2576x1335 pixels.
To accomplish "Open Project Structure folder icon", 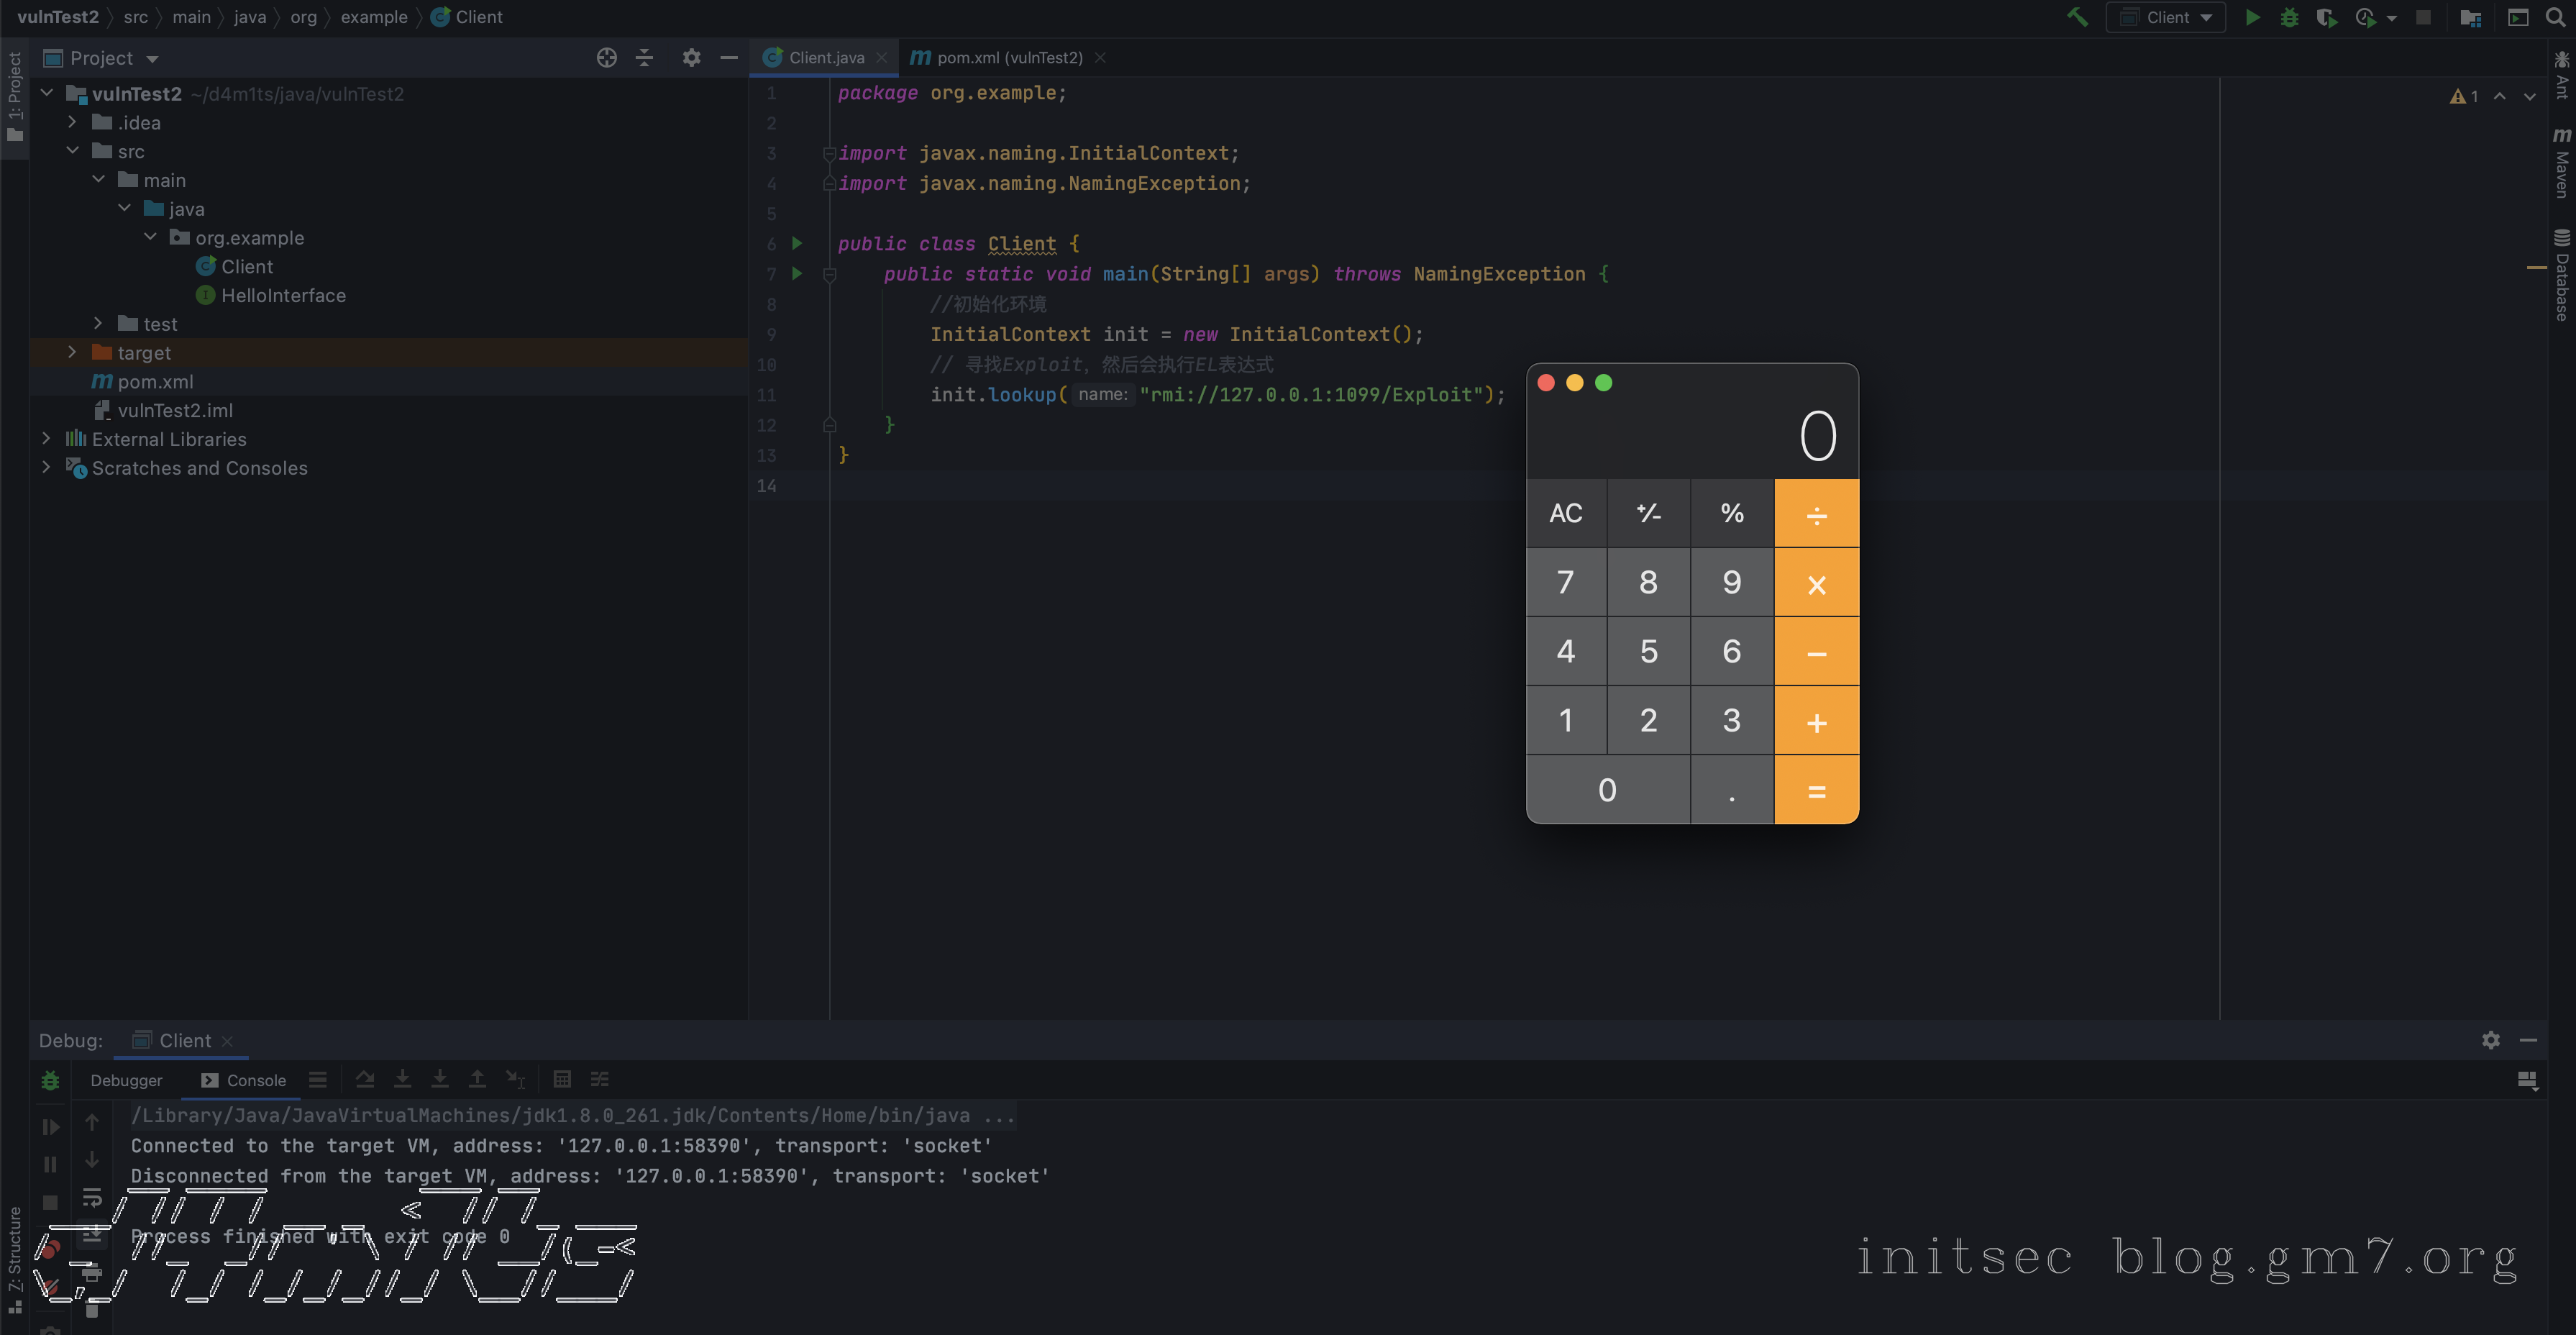I will pos(2470,17).
